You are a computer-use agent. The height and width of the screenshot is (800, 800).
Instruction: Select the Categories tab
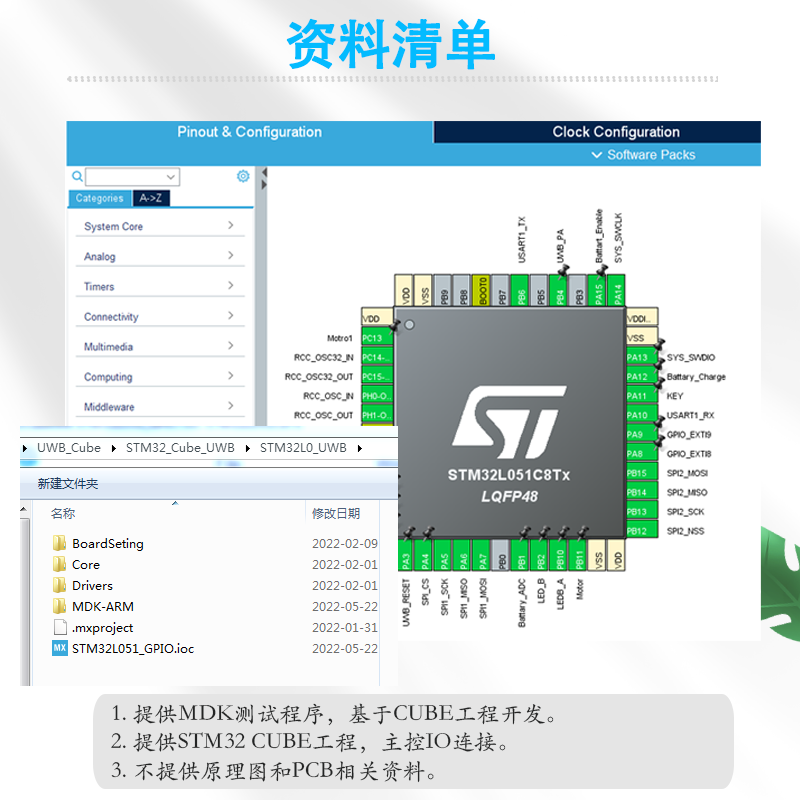click(100, 198)
